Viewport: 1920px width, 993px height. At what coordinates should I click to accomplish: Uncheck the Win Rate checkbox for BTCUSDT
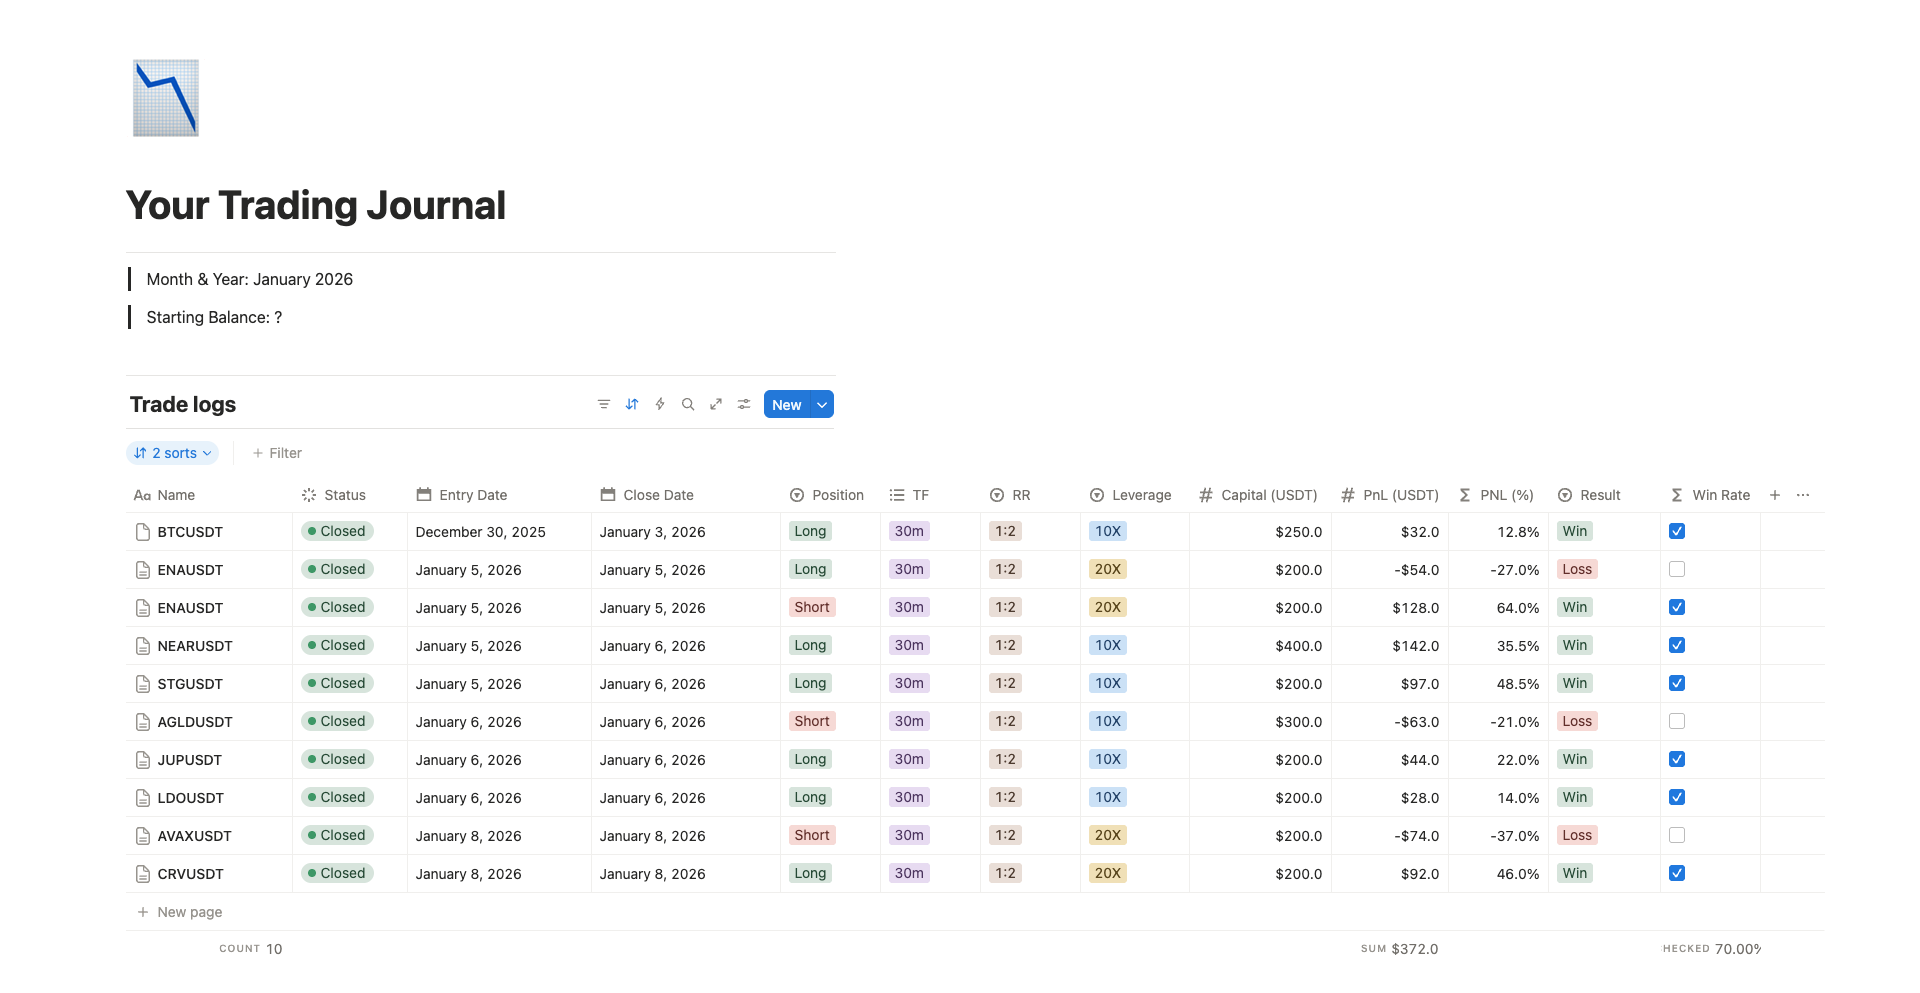click(1677, 531)
